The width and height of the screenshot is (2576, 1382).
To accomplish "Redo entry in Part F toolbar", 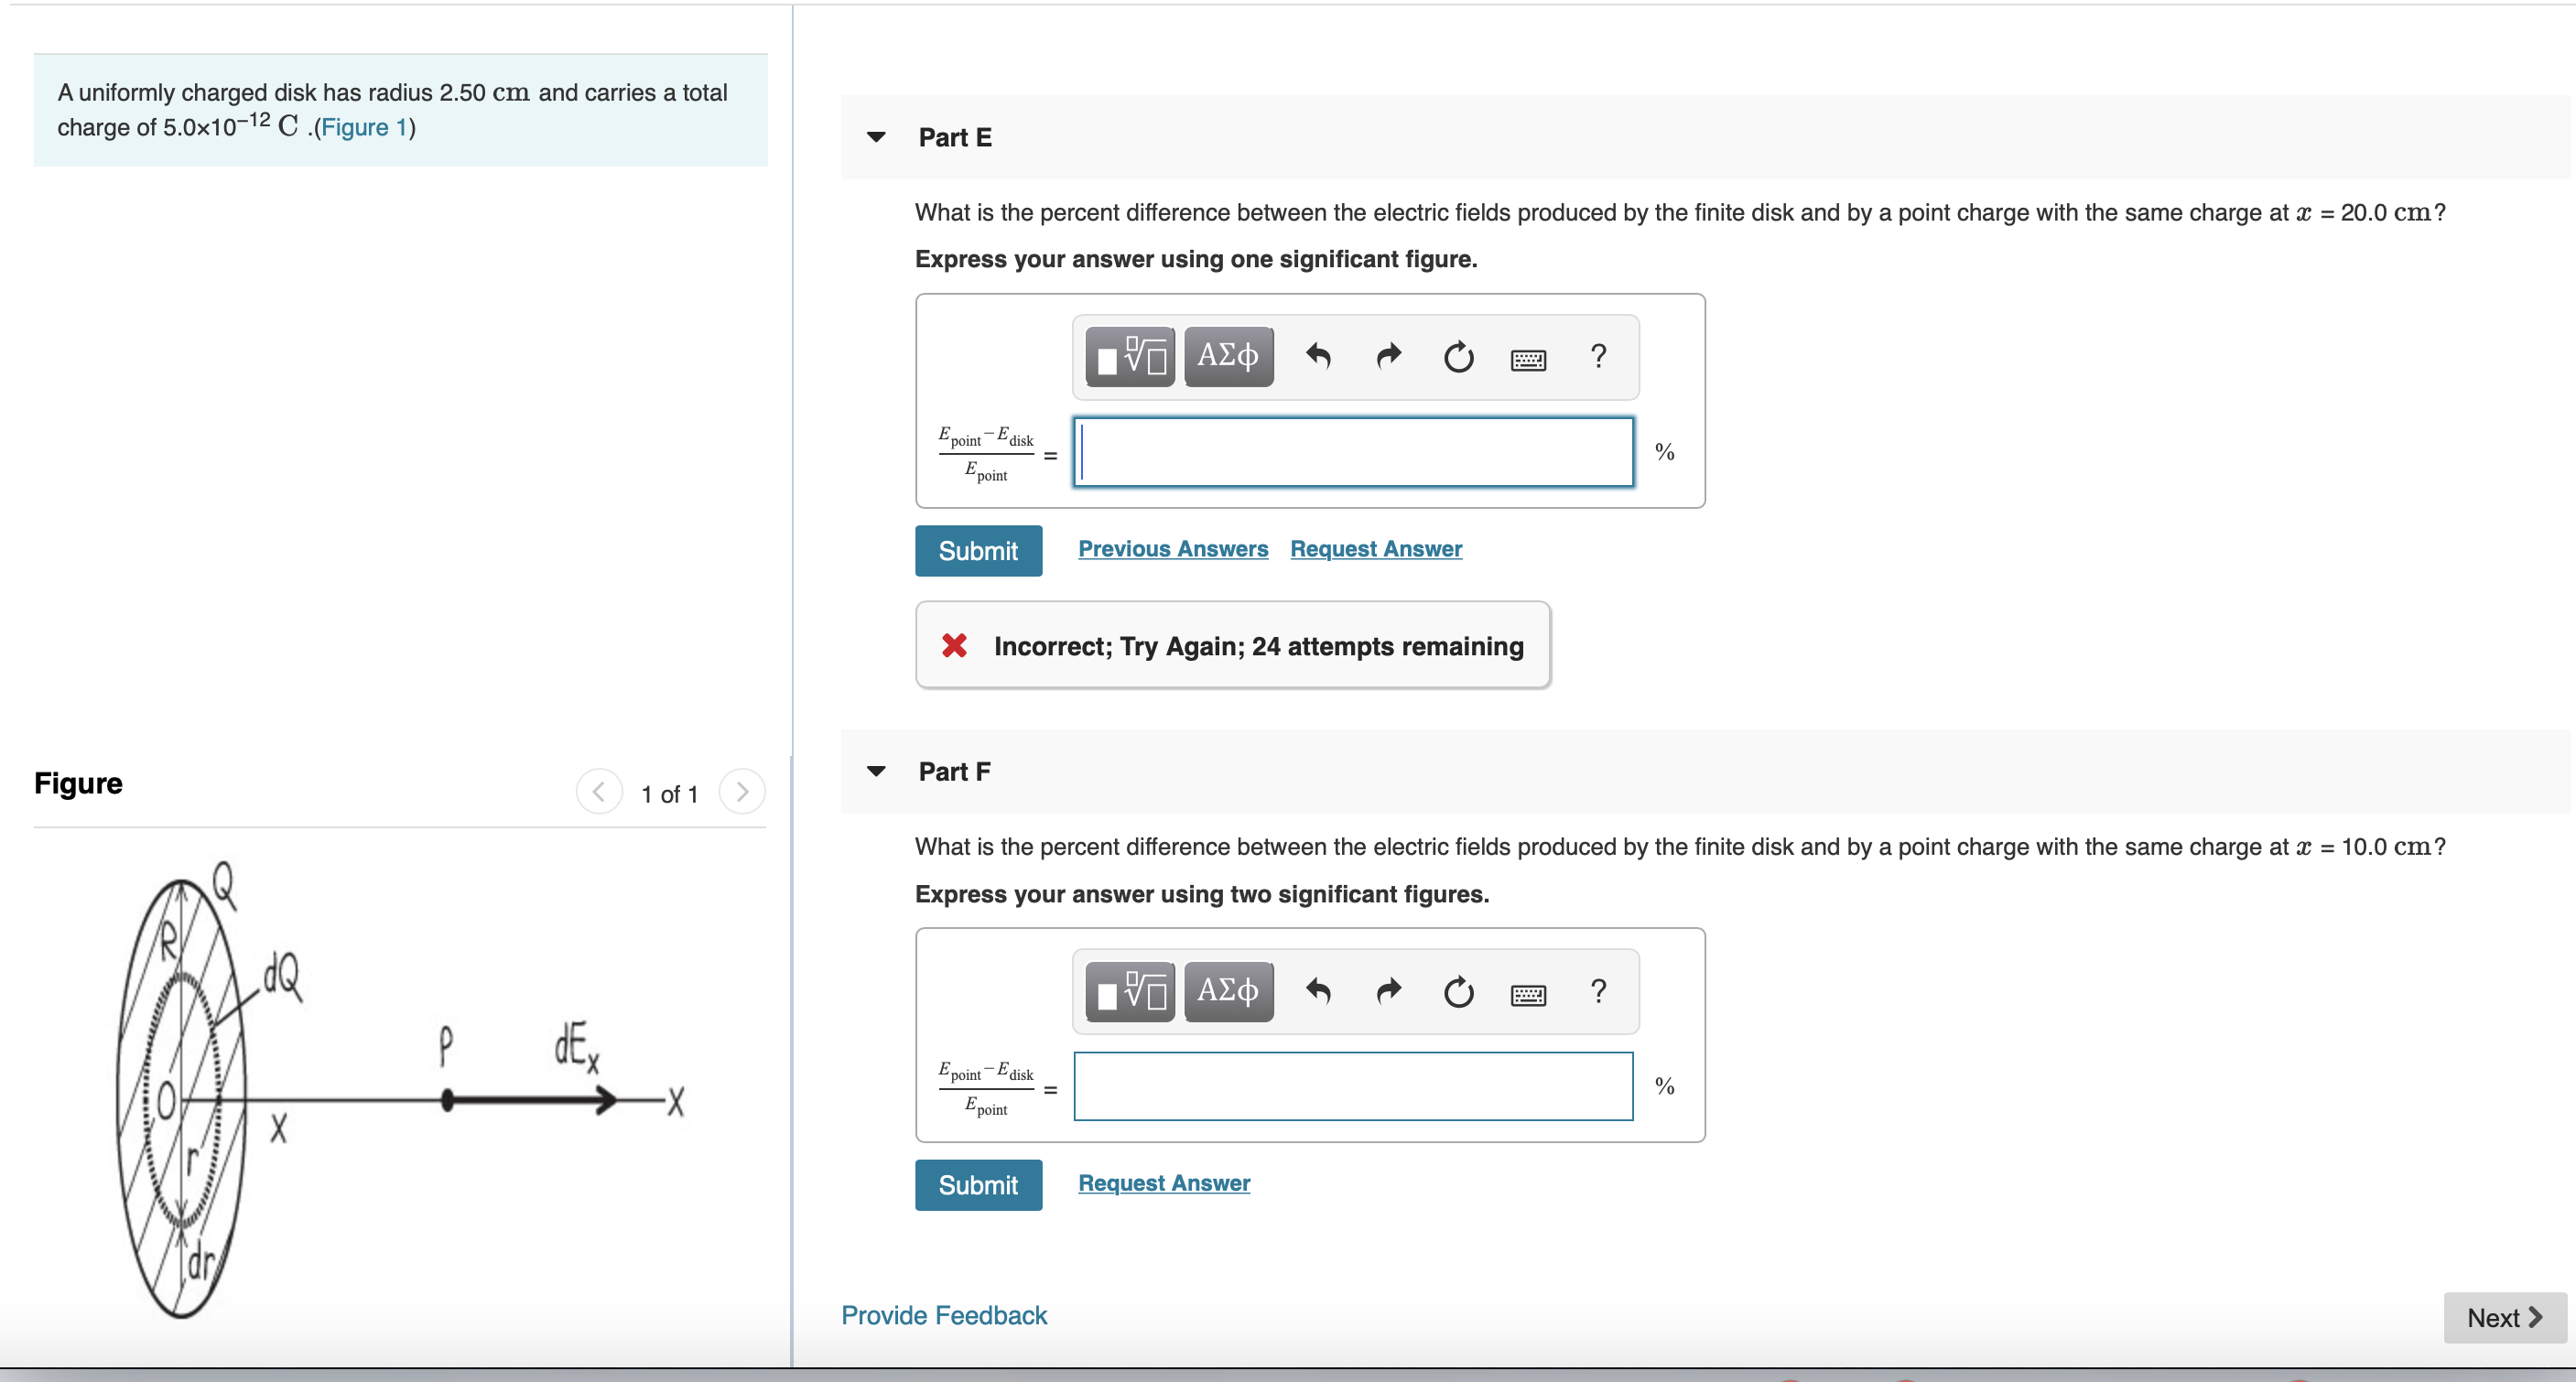I will click(x=1388, y=991).
